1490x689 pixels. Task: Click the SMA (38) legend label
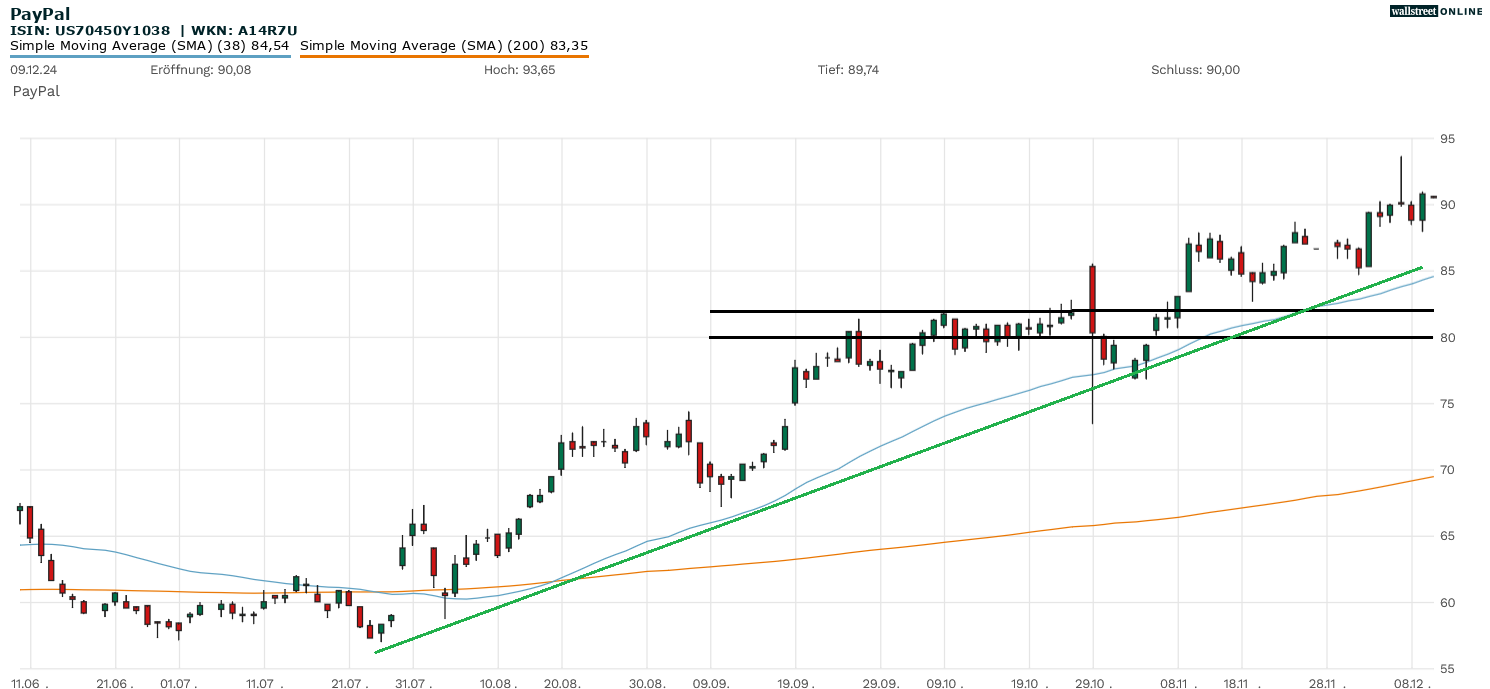click(150, 45)
